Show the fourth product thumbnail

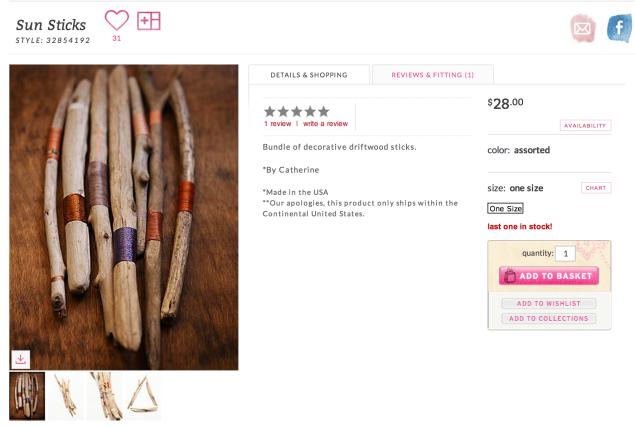(x=142, y=396)
